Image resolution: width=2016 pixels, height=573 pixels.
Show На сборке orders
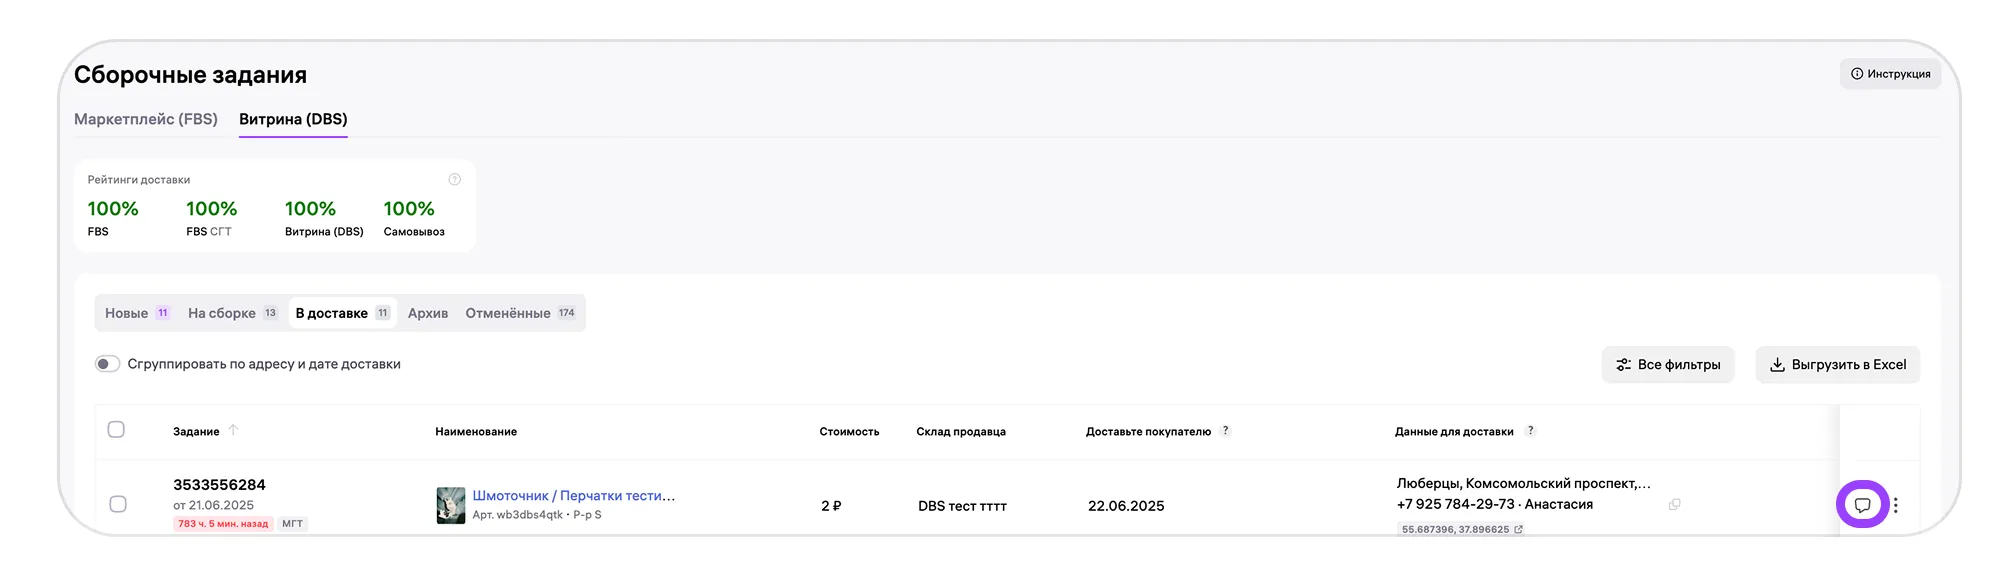(232, 313)
